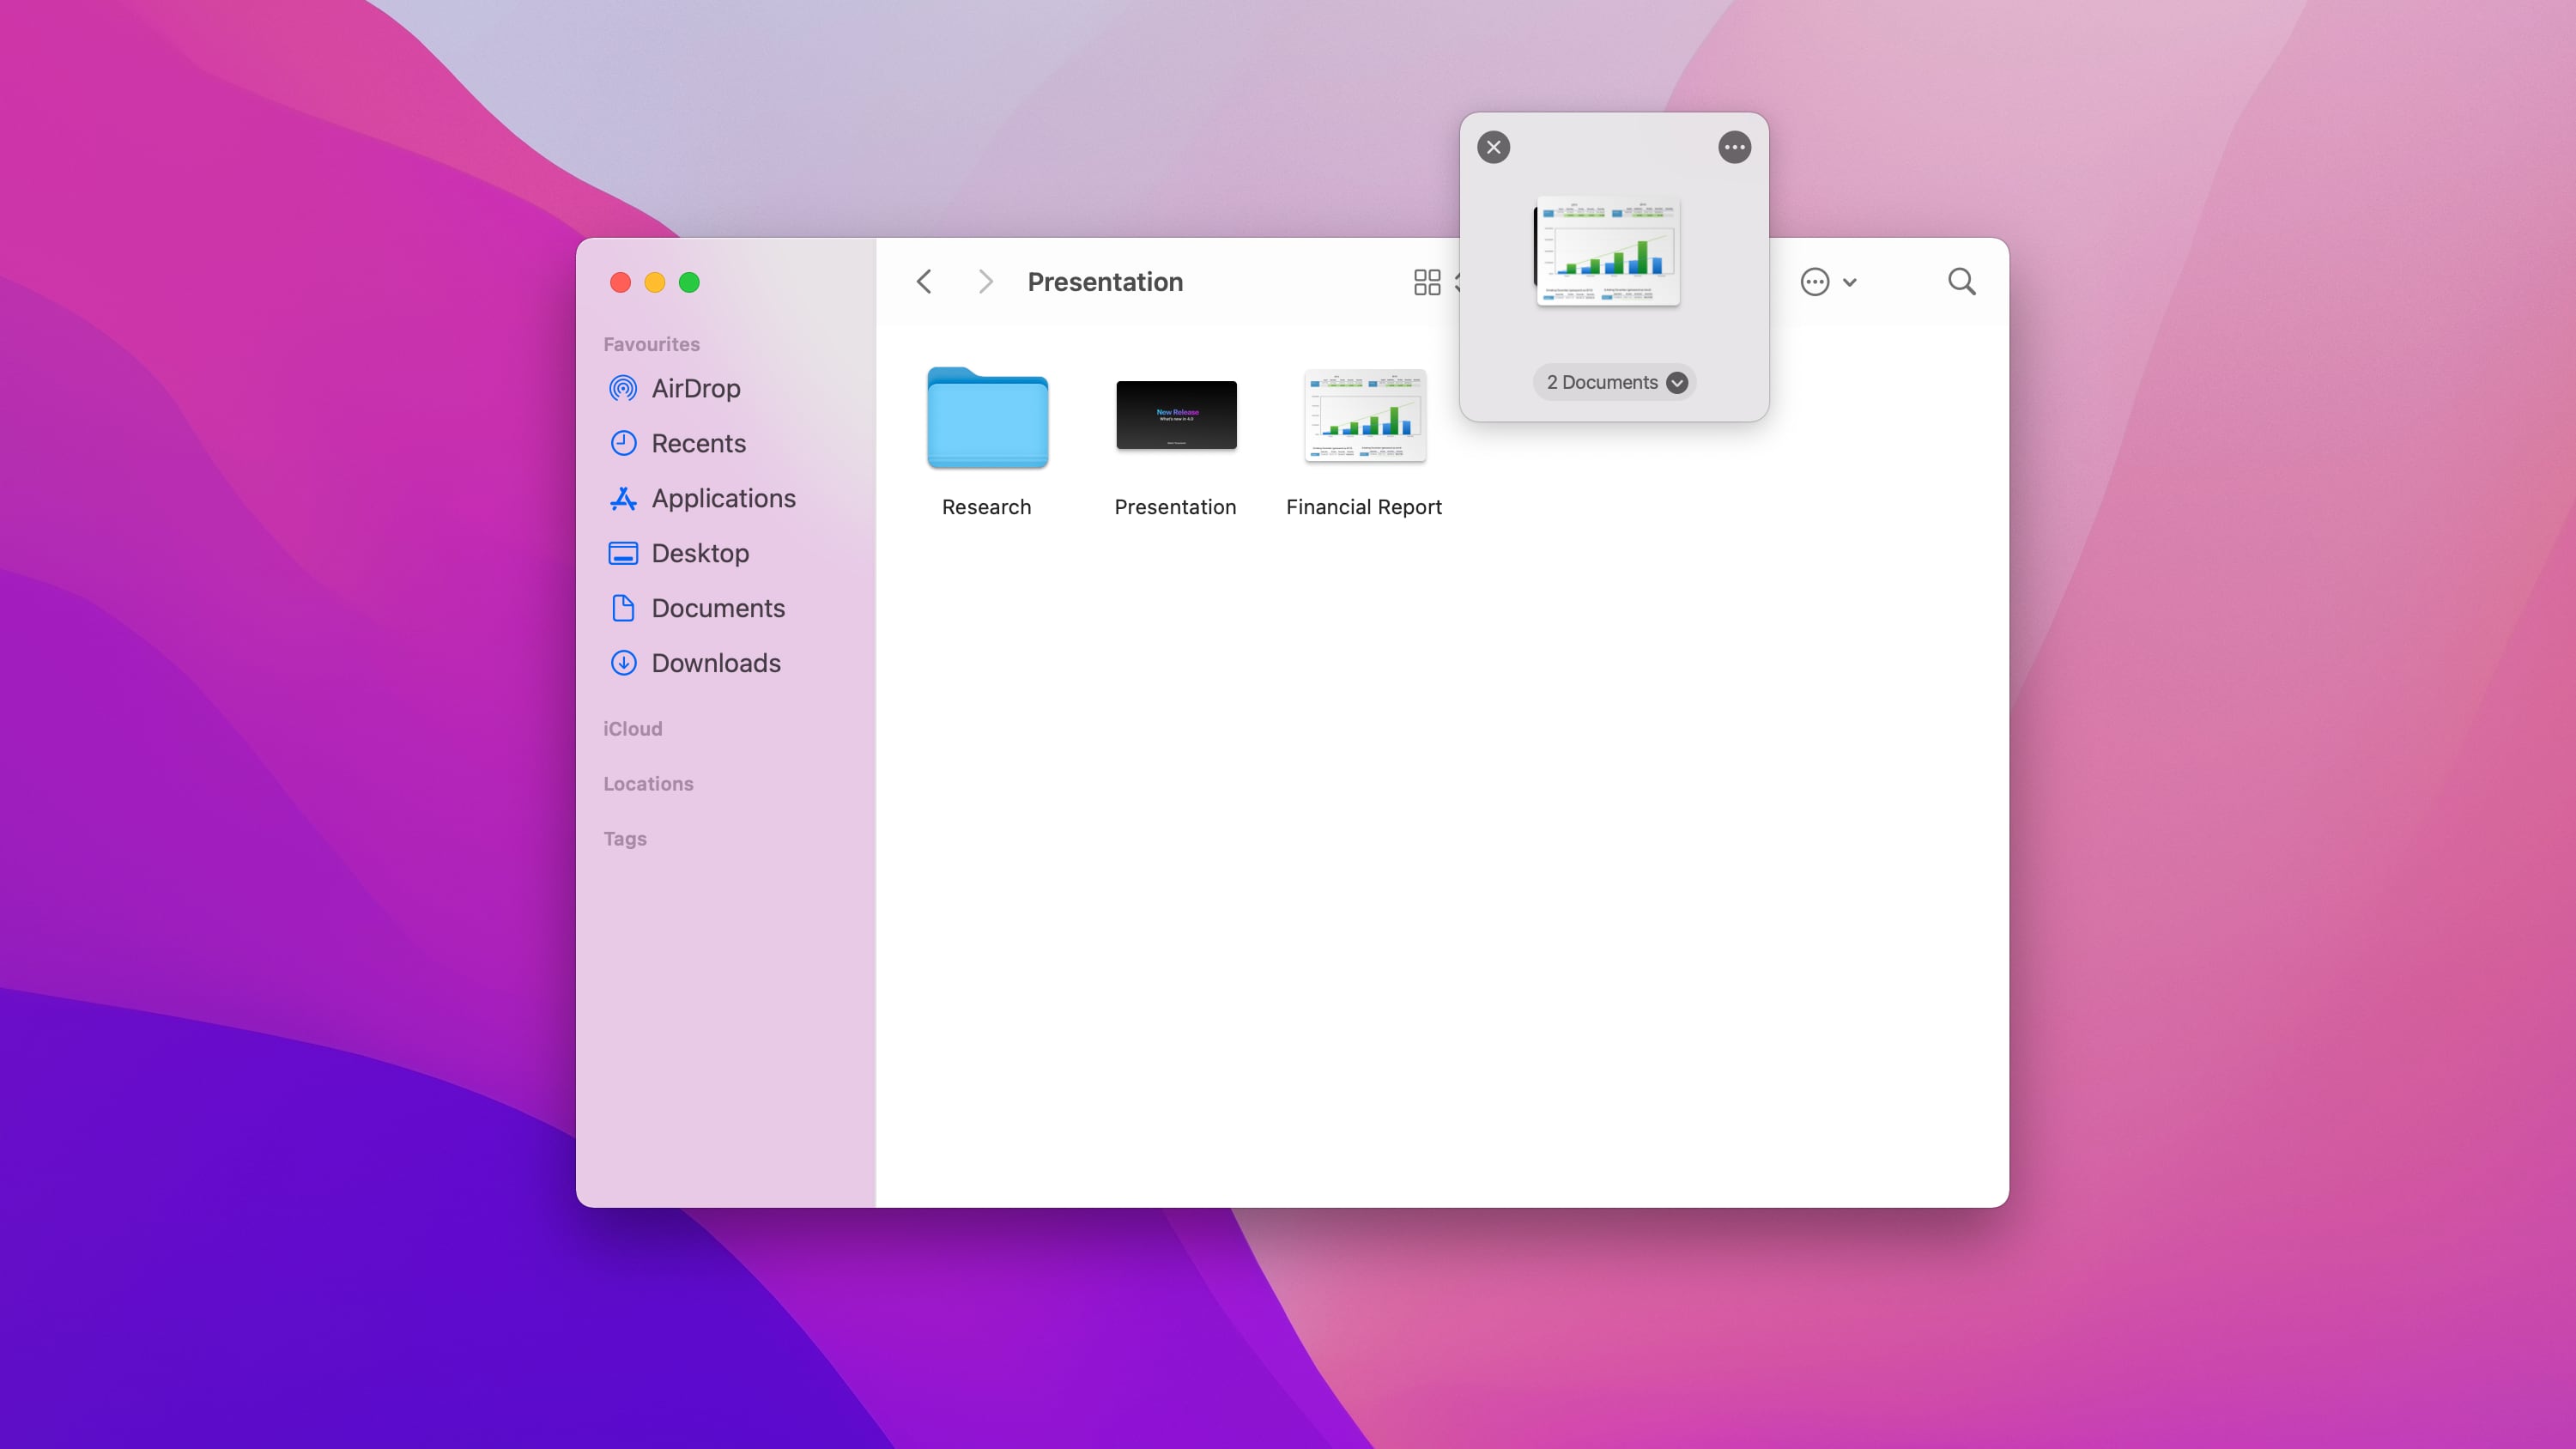Select Recents in the Favourites sidebar
Image resolution: width=2576 pixels, height=1449 pixels.
[698, 443]
